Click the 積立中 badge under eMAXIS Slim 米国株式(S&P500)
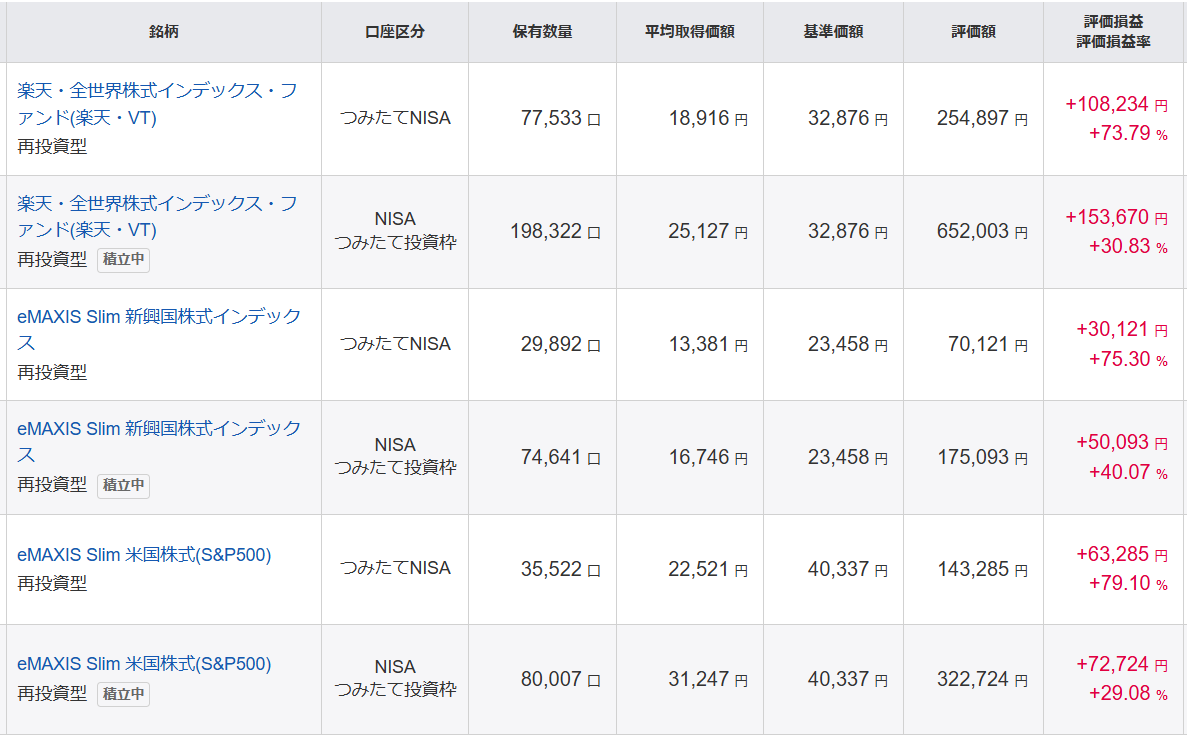Screen dimensions: 1187x738 [124, 694]
